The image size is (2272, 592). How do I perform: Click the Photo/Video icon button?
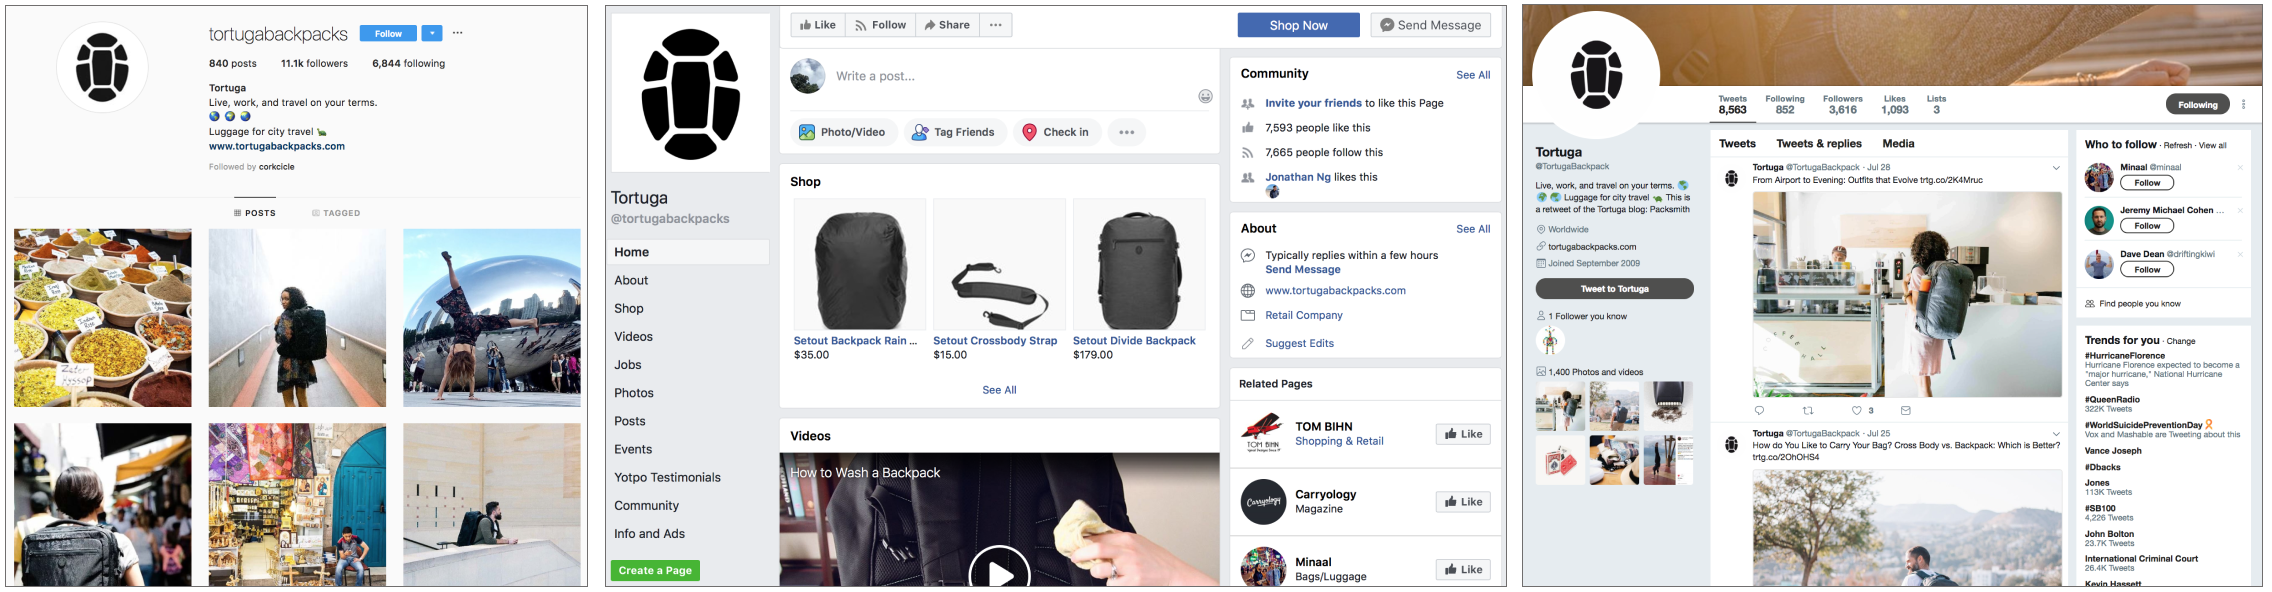[842, 132]
